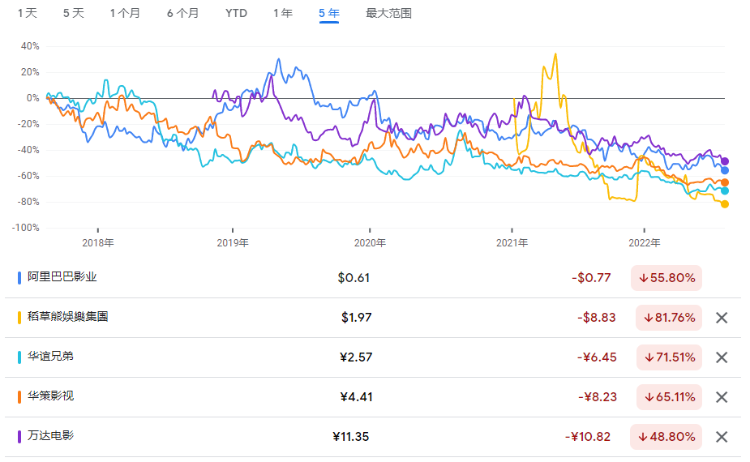
Task: Select the 1 天 time range tab
Action: point(27,13)
